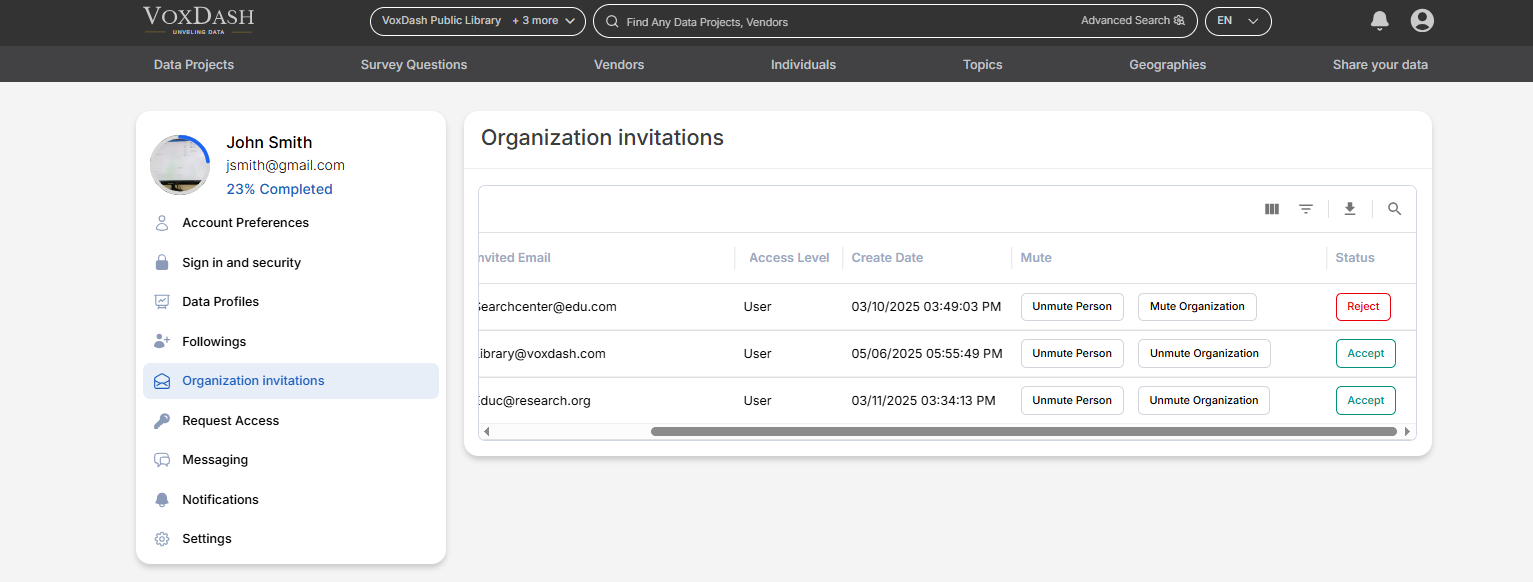Image resolution: width=1533 pixels, height=582 pixels.
Task: Click the Request Access key icon
Action: pos(162,421)
